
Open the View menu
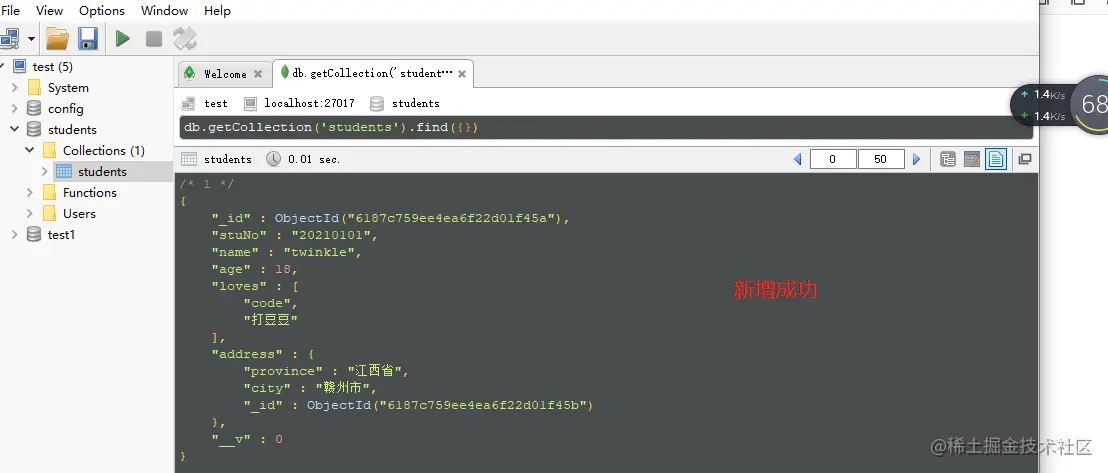click(x=49, y=11)
